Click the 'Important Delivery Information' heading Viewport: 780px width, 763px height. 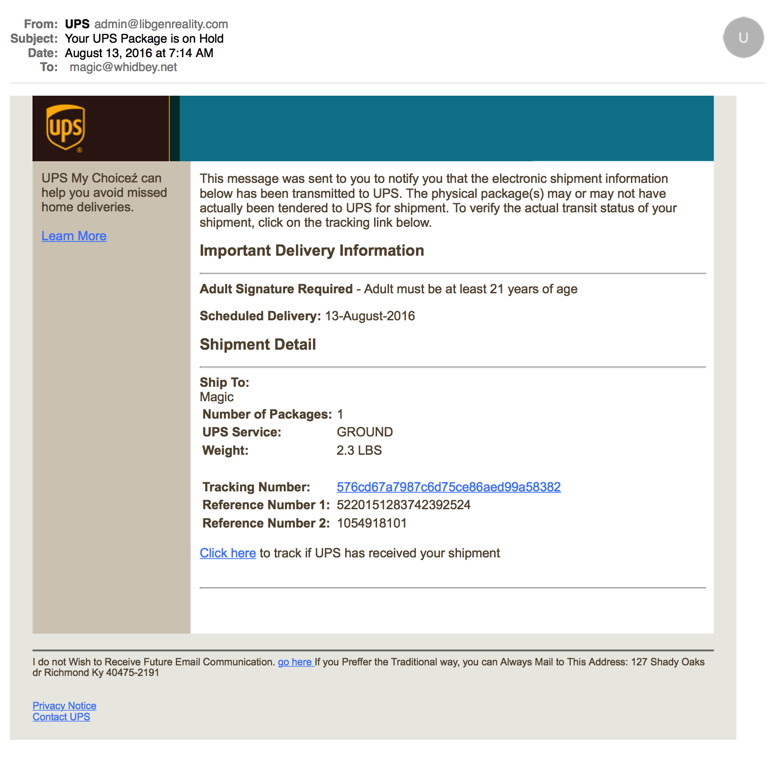(x=312, y=251)
